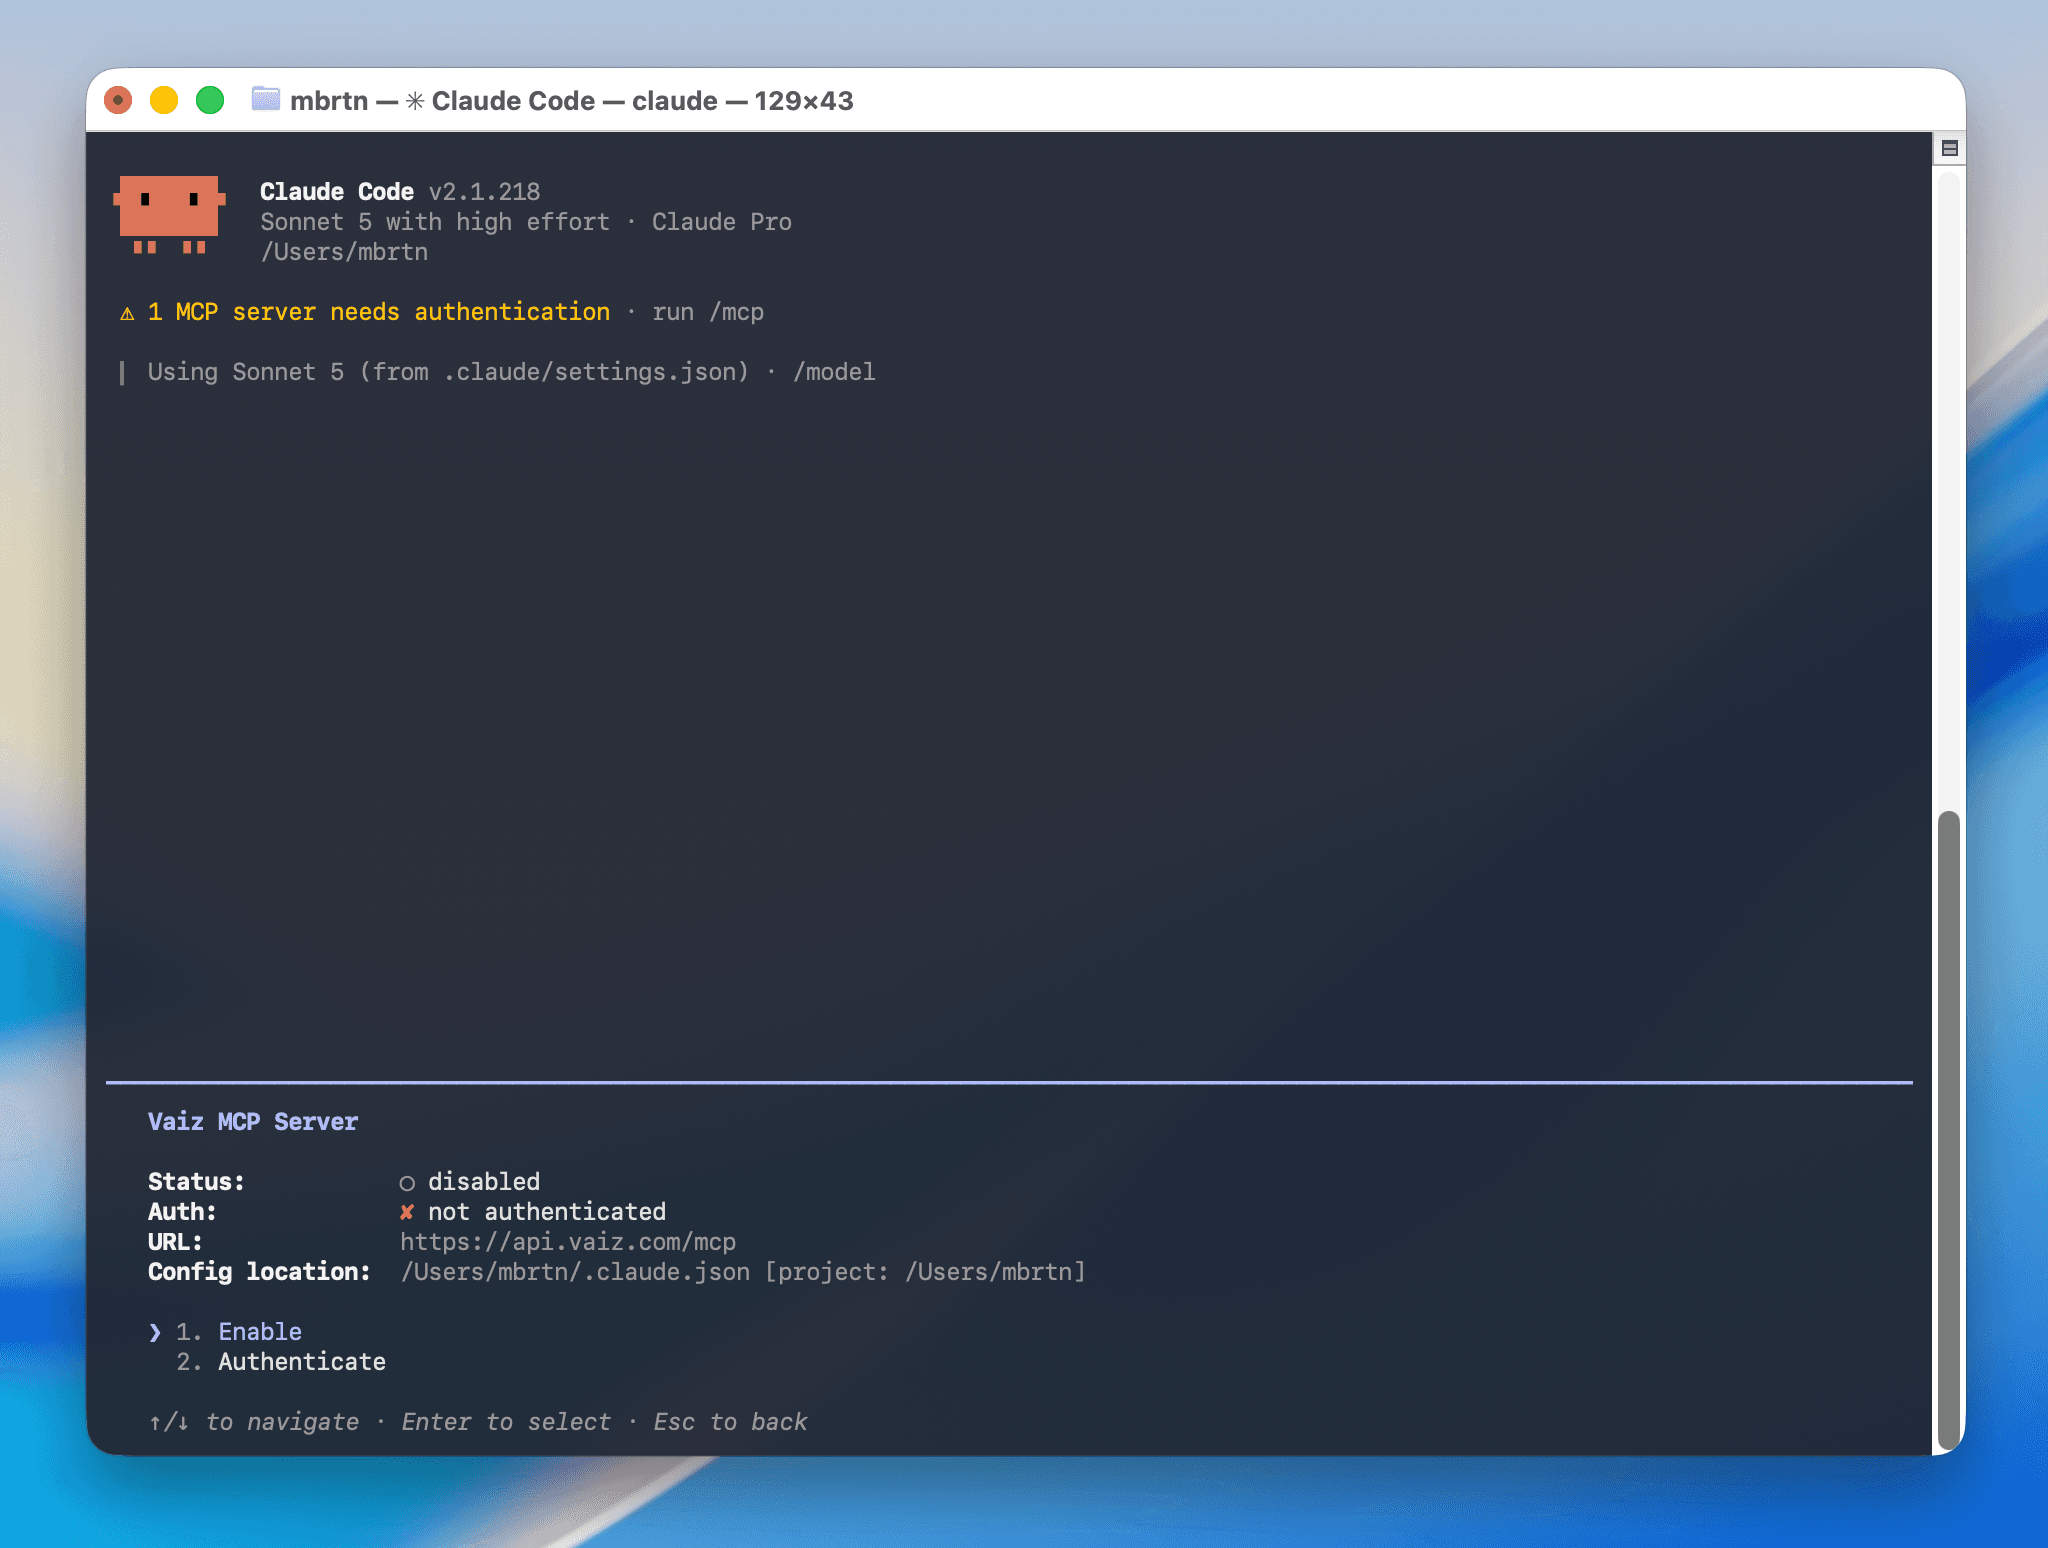2048x1548 pixels.
Task: Click the navigate arrows hint text
Action: tap(254, 1422)
